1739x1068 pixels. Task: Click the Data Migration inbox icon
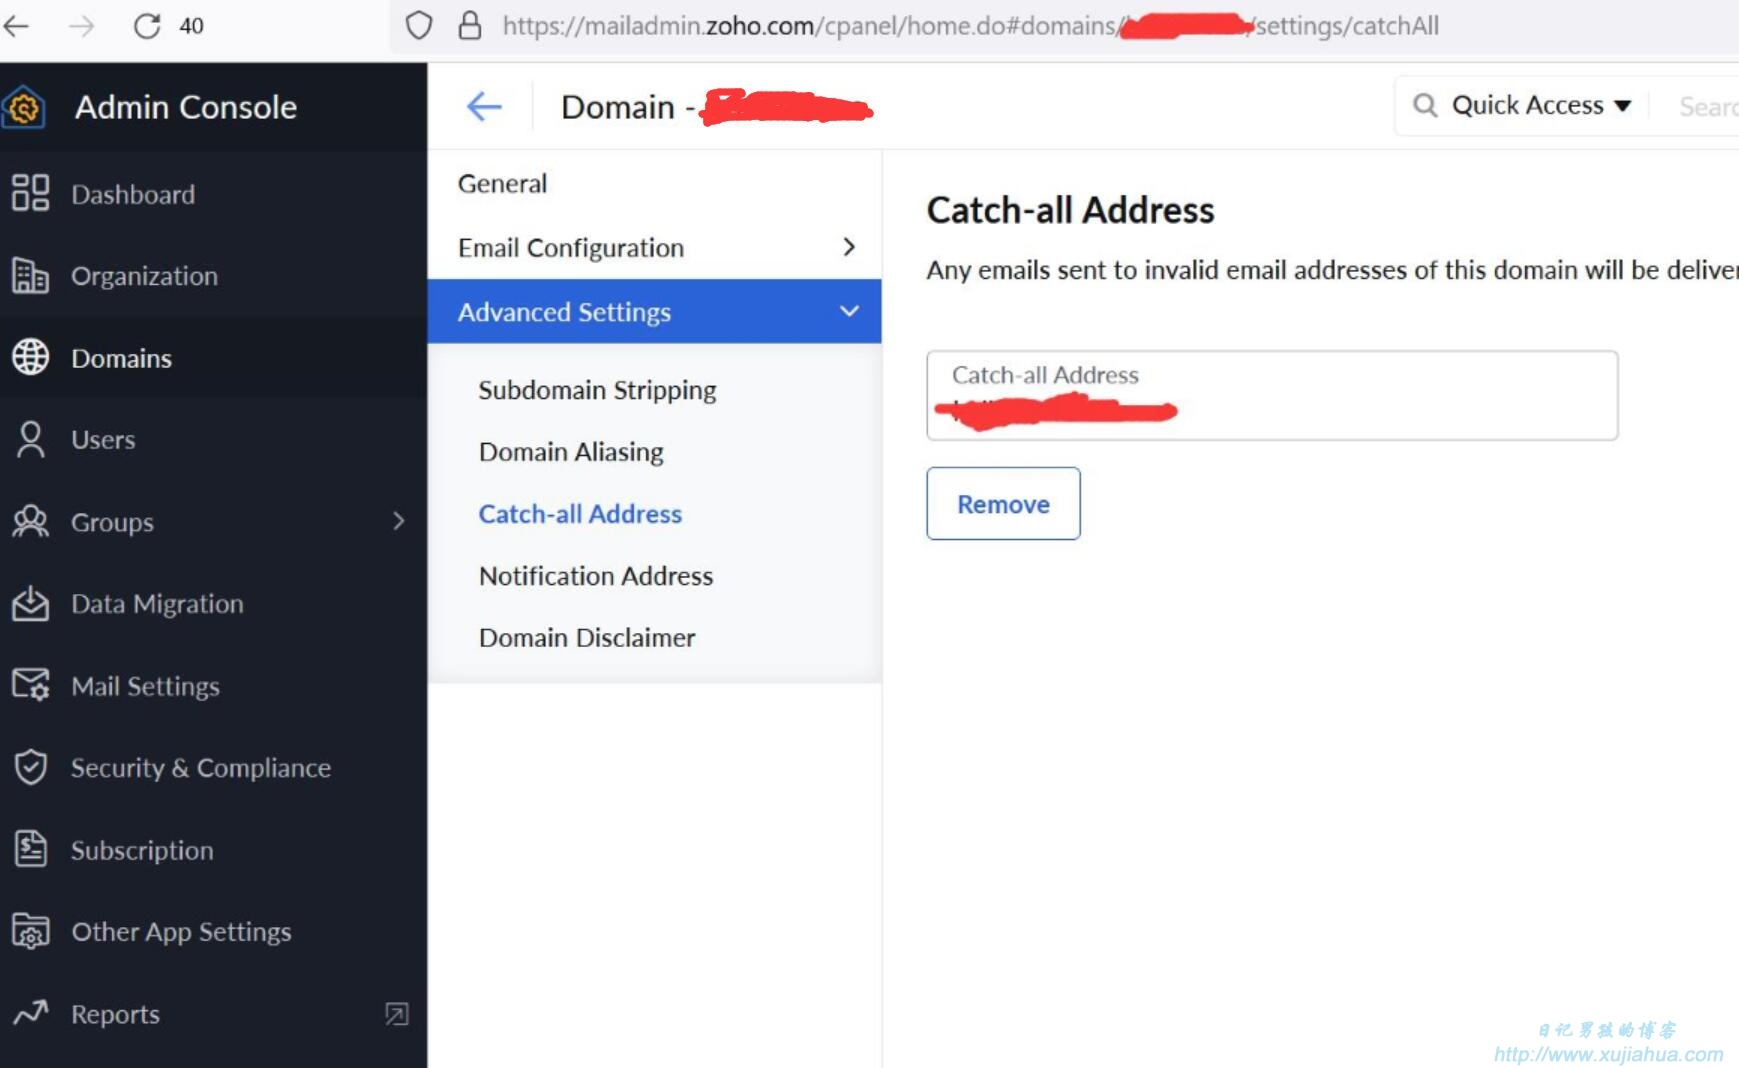(x=30, y=603)
